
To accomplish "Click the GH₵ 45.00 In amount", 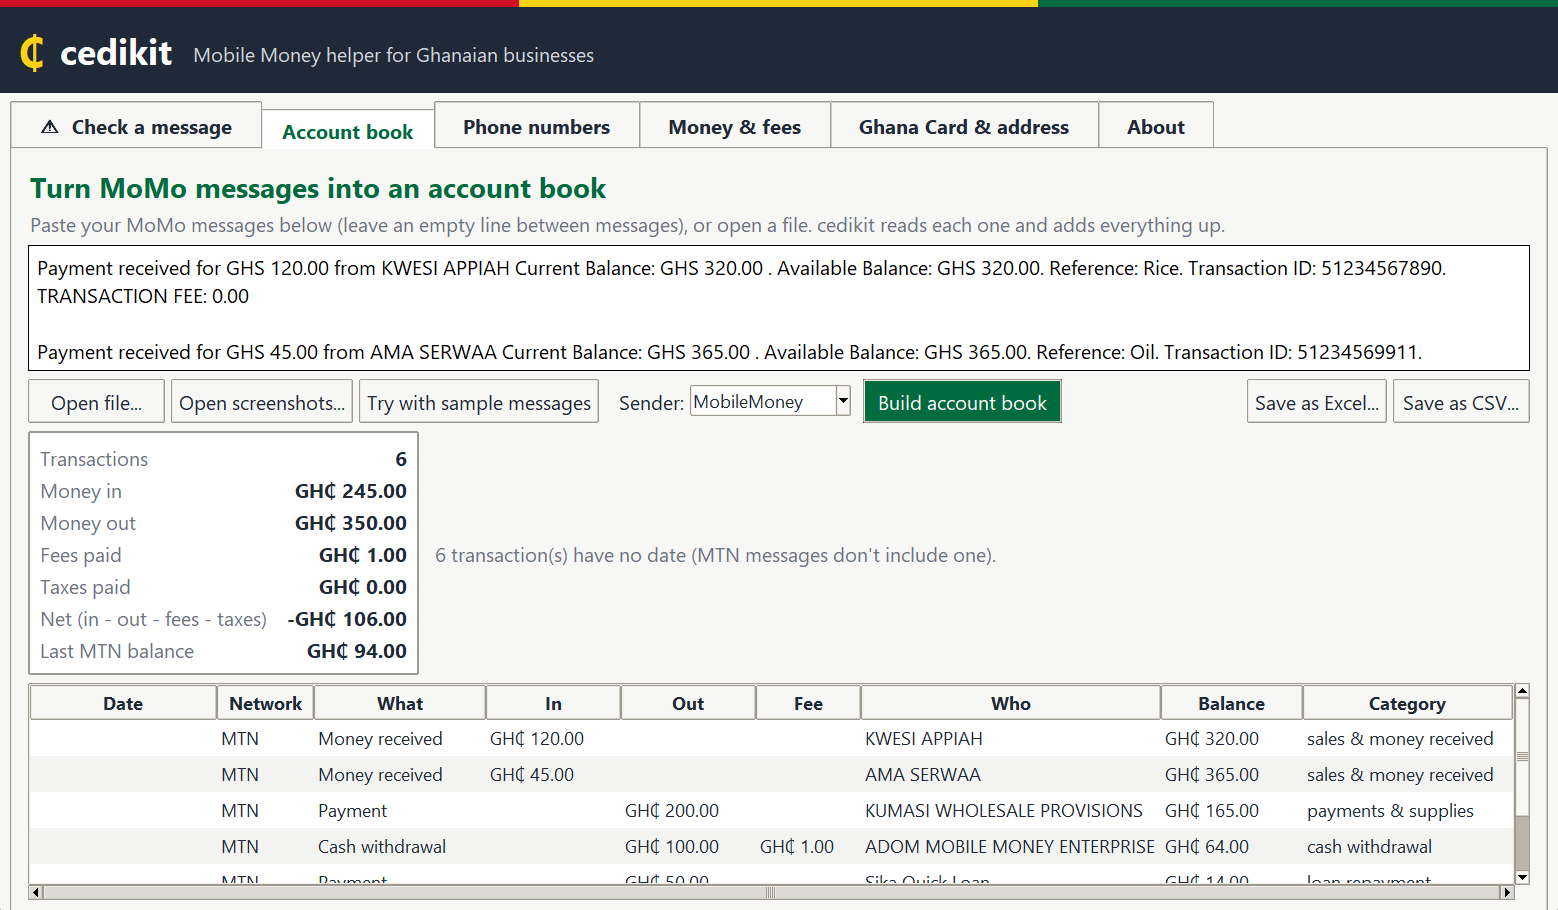I will 532,775.
